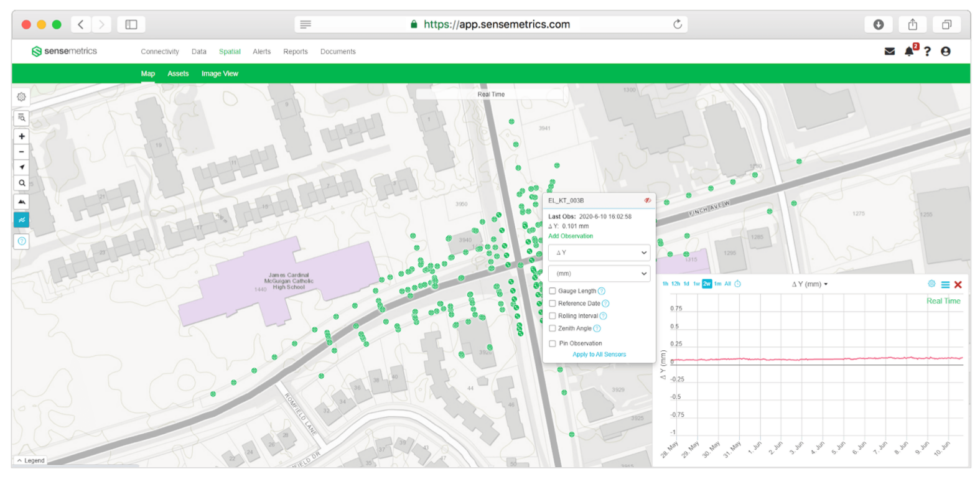980x479 pixels.
Task: Open the notifications bell icon
Action: coord(909,51)
